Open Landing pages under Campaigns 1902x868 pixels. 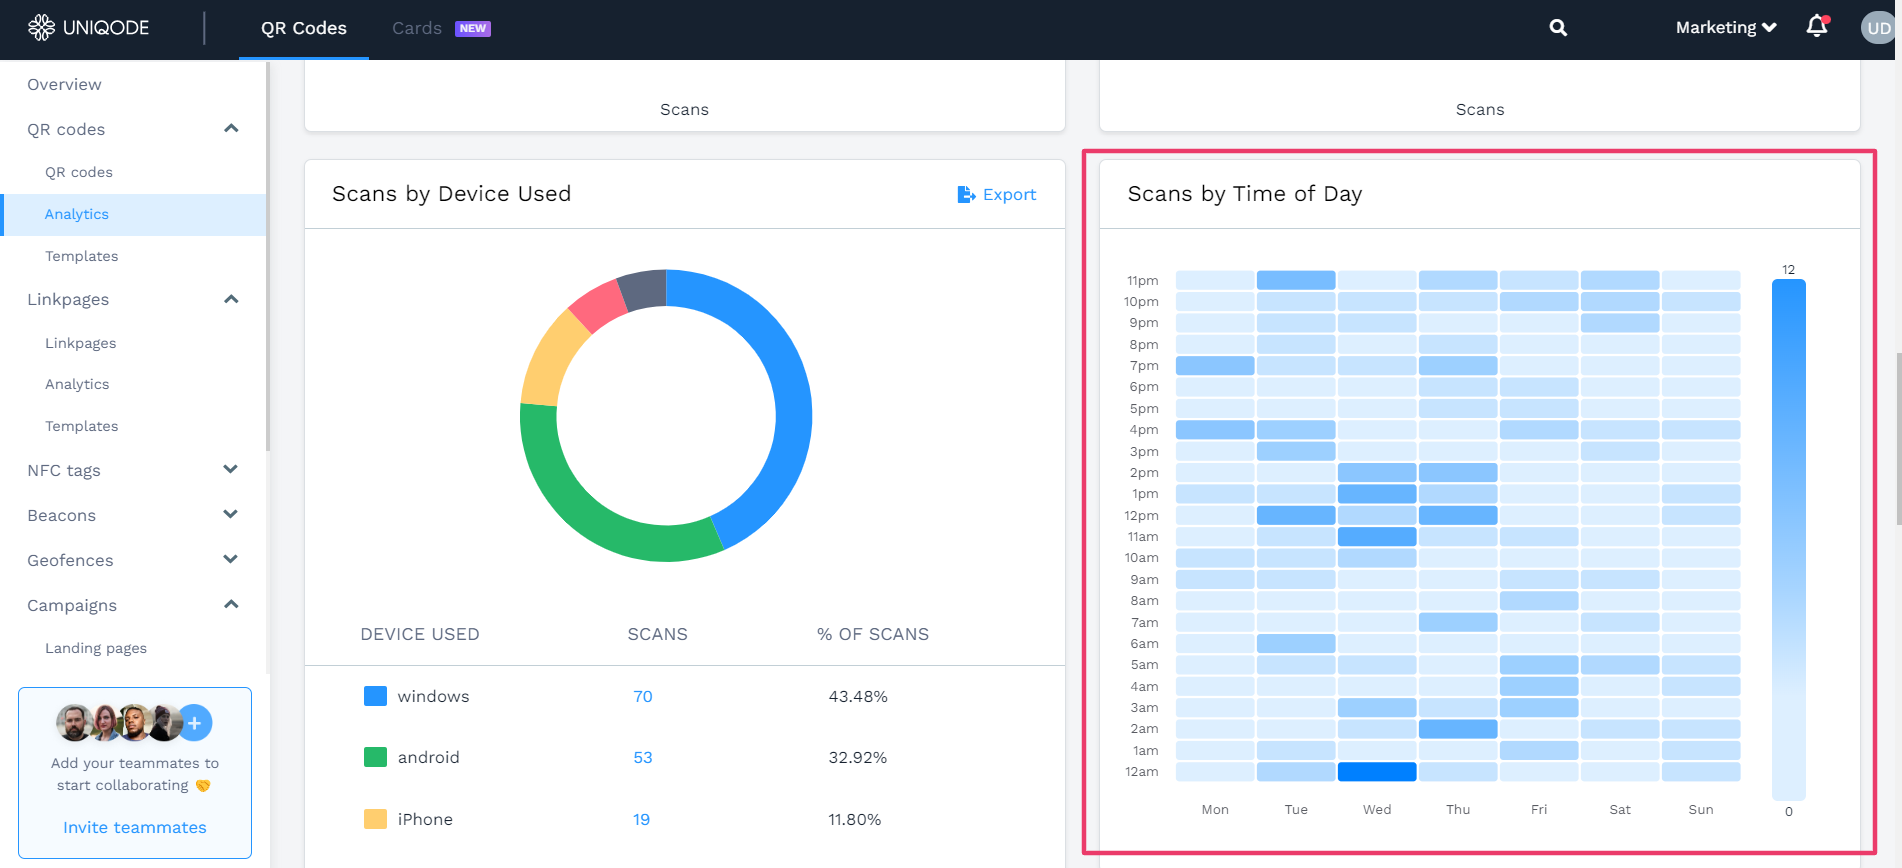[96, 648]
